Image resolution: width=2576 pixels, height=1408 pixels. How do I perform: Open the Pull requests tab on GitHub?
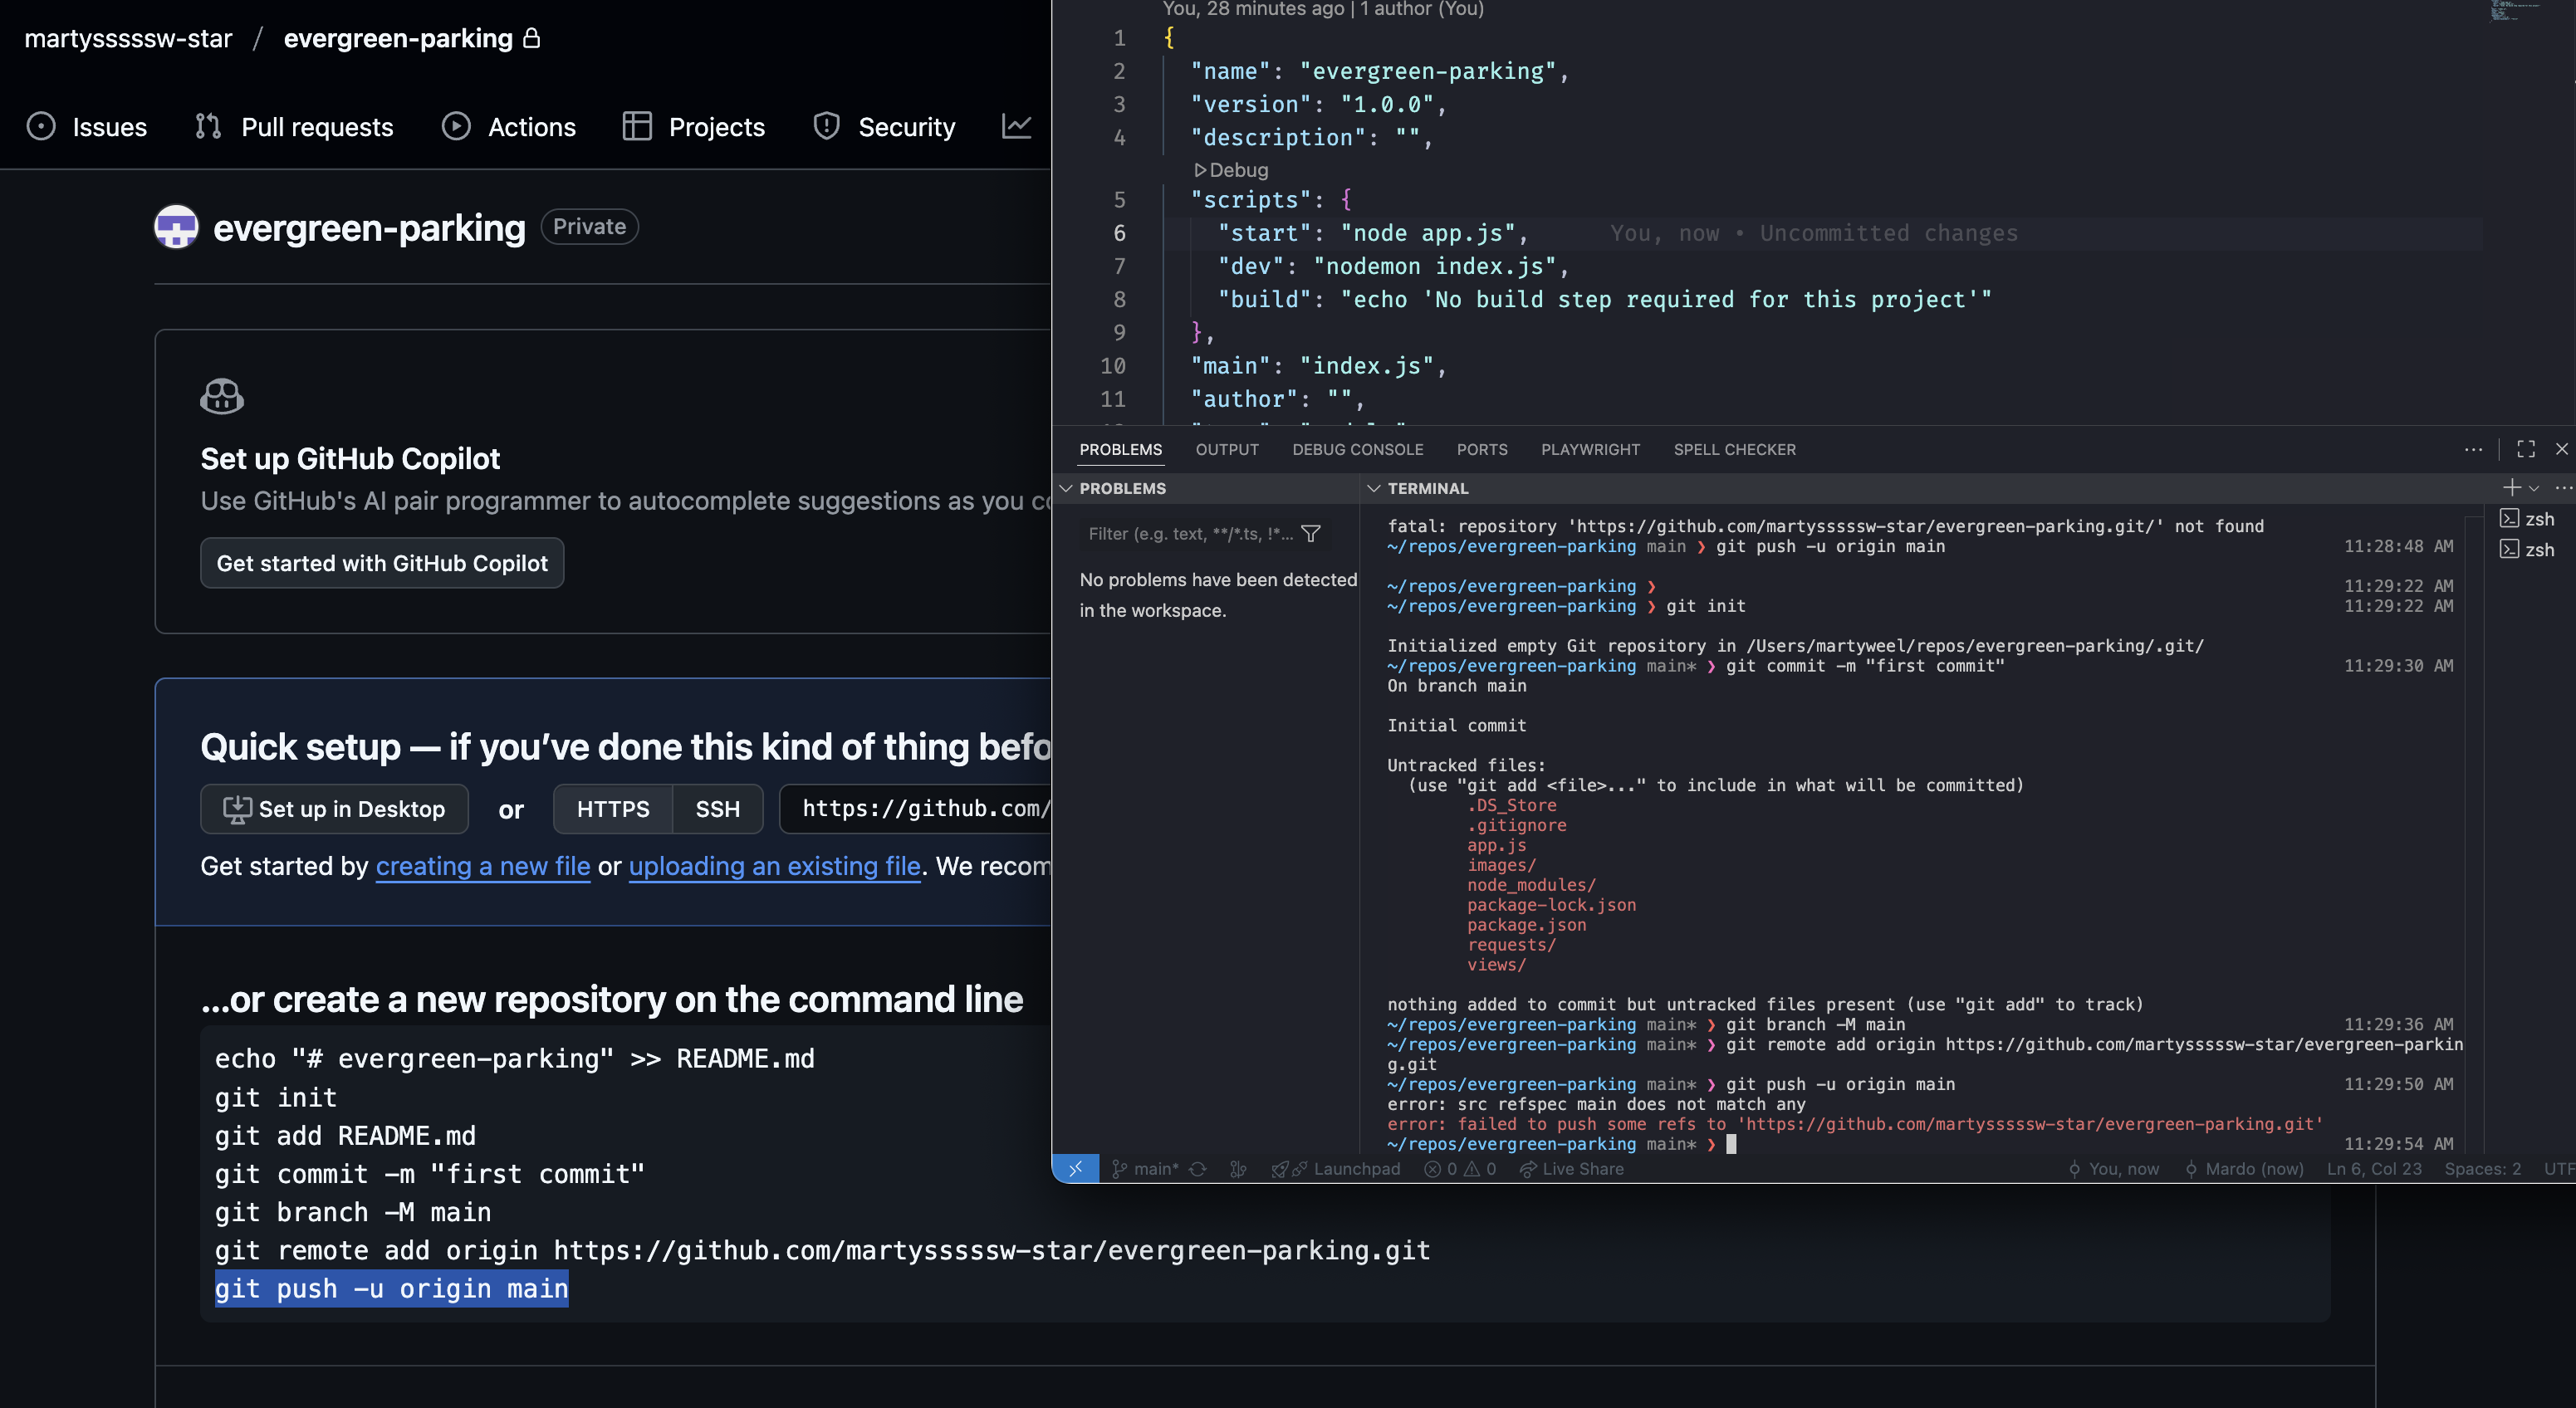[295, 127]
